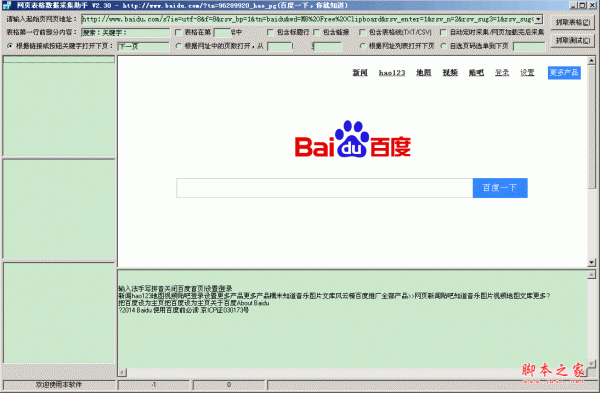
Task: Click the 设置 link
Action: pos(527,72)
